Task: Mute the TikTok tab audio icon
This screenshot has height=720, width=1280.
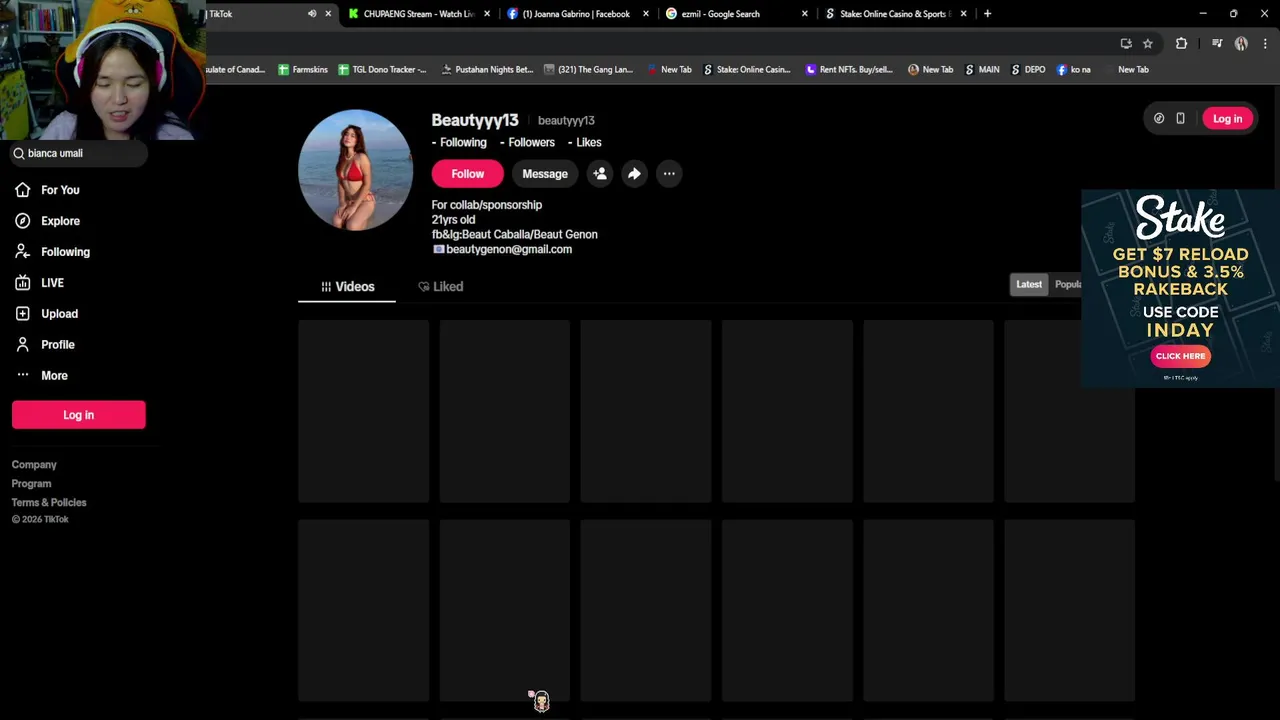Action: 312,14
